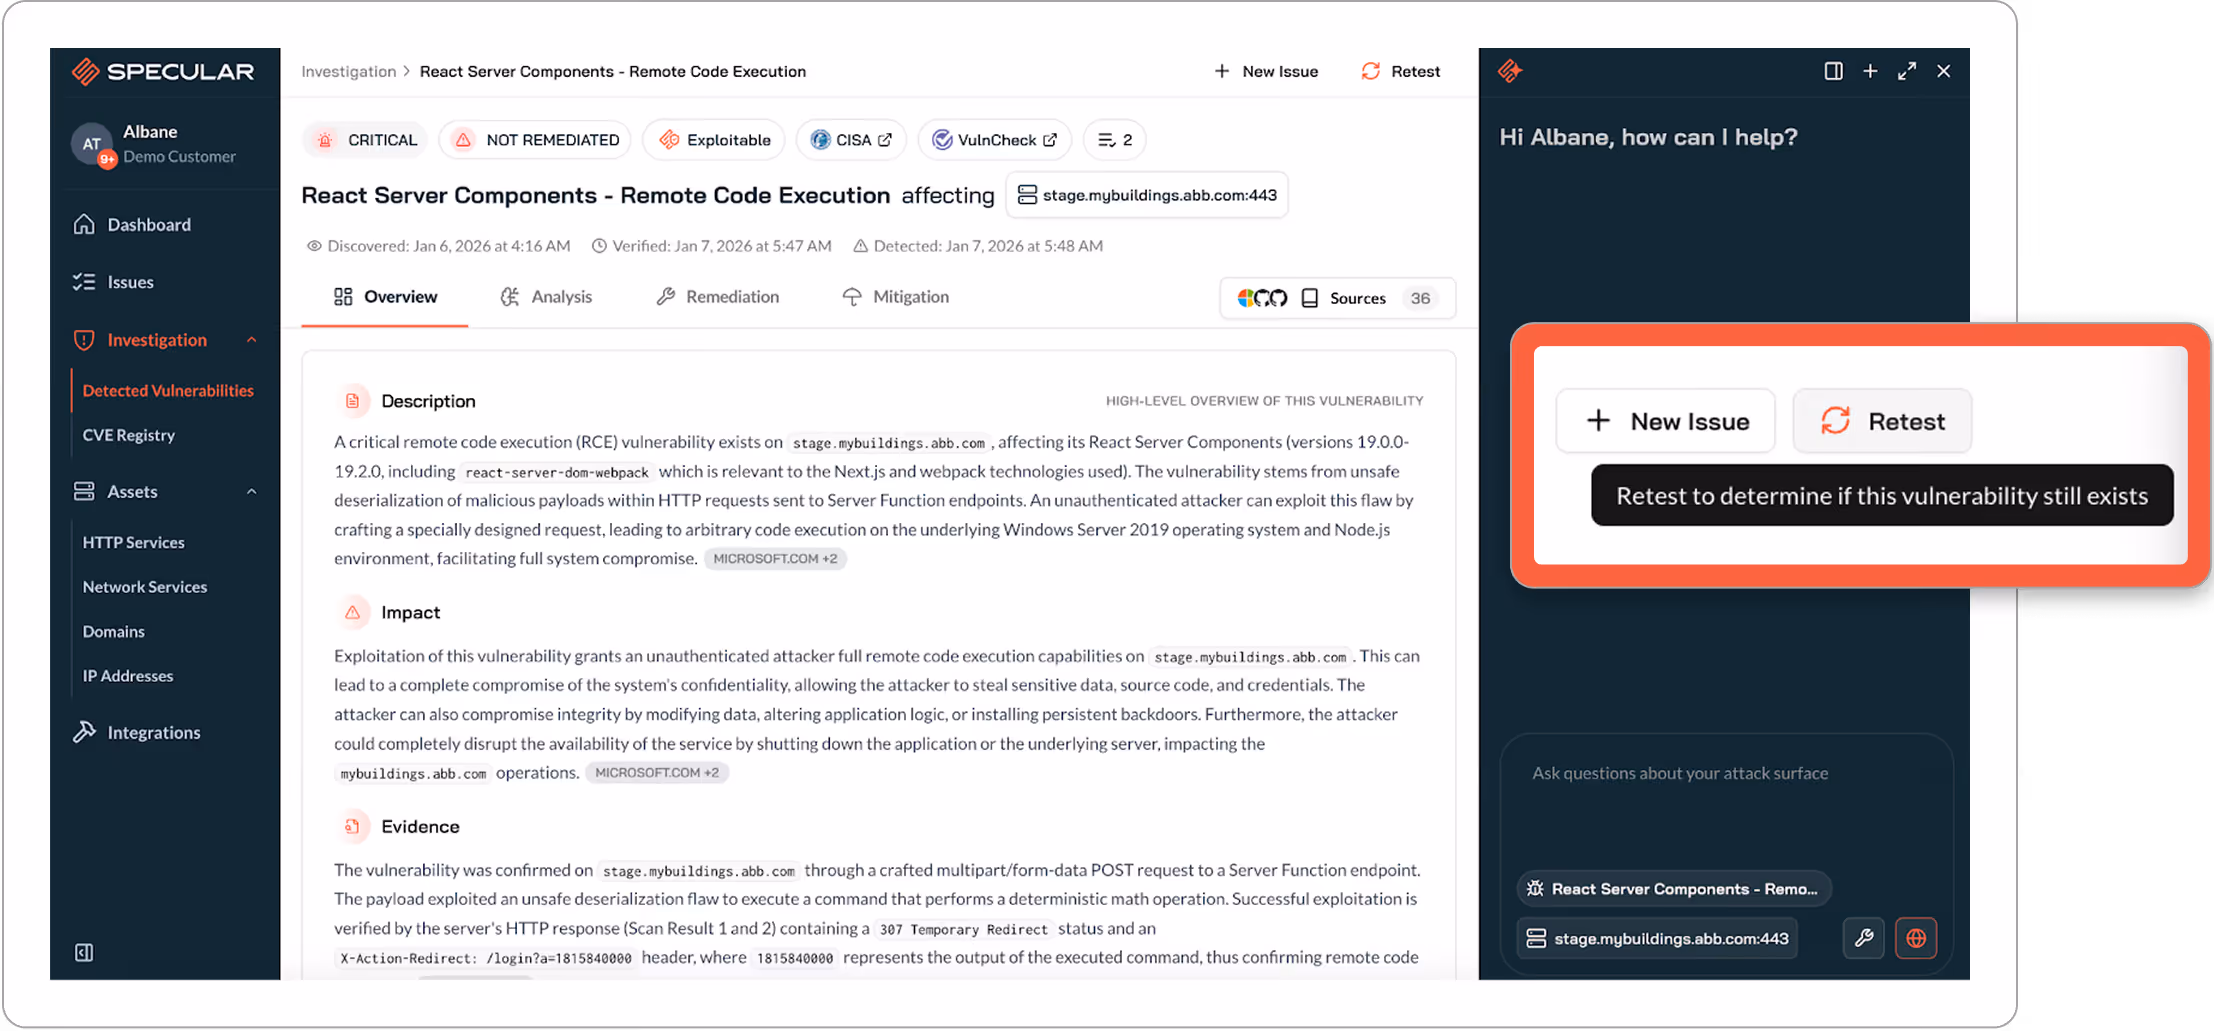Click the Description section icon
The image size is (2214, 1031).
[x=352, y=401]
